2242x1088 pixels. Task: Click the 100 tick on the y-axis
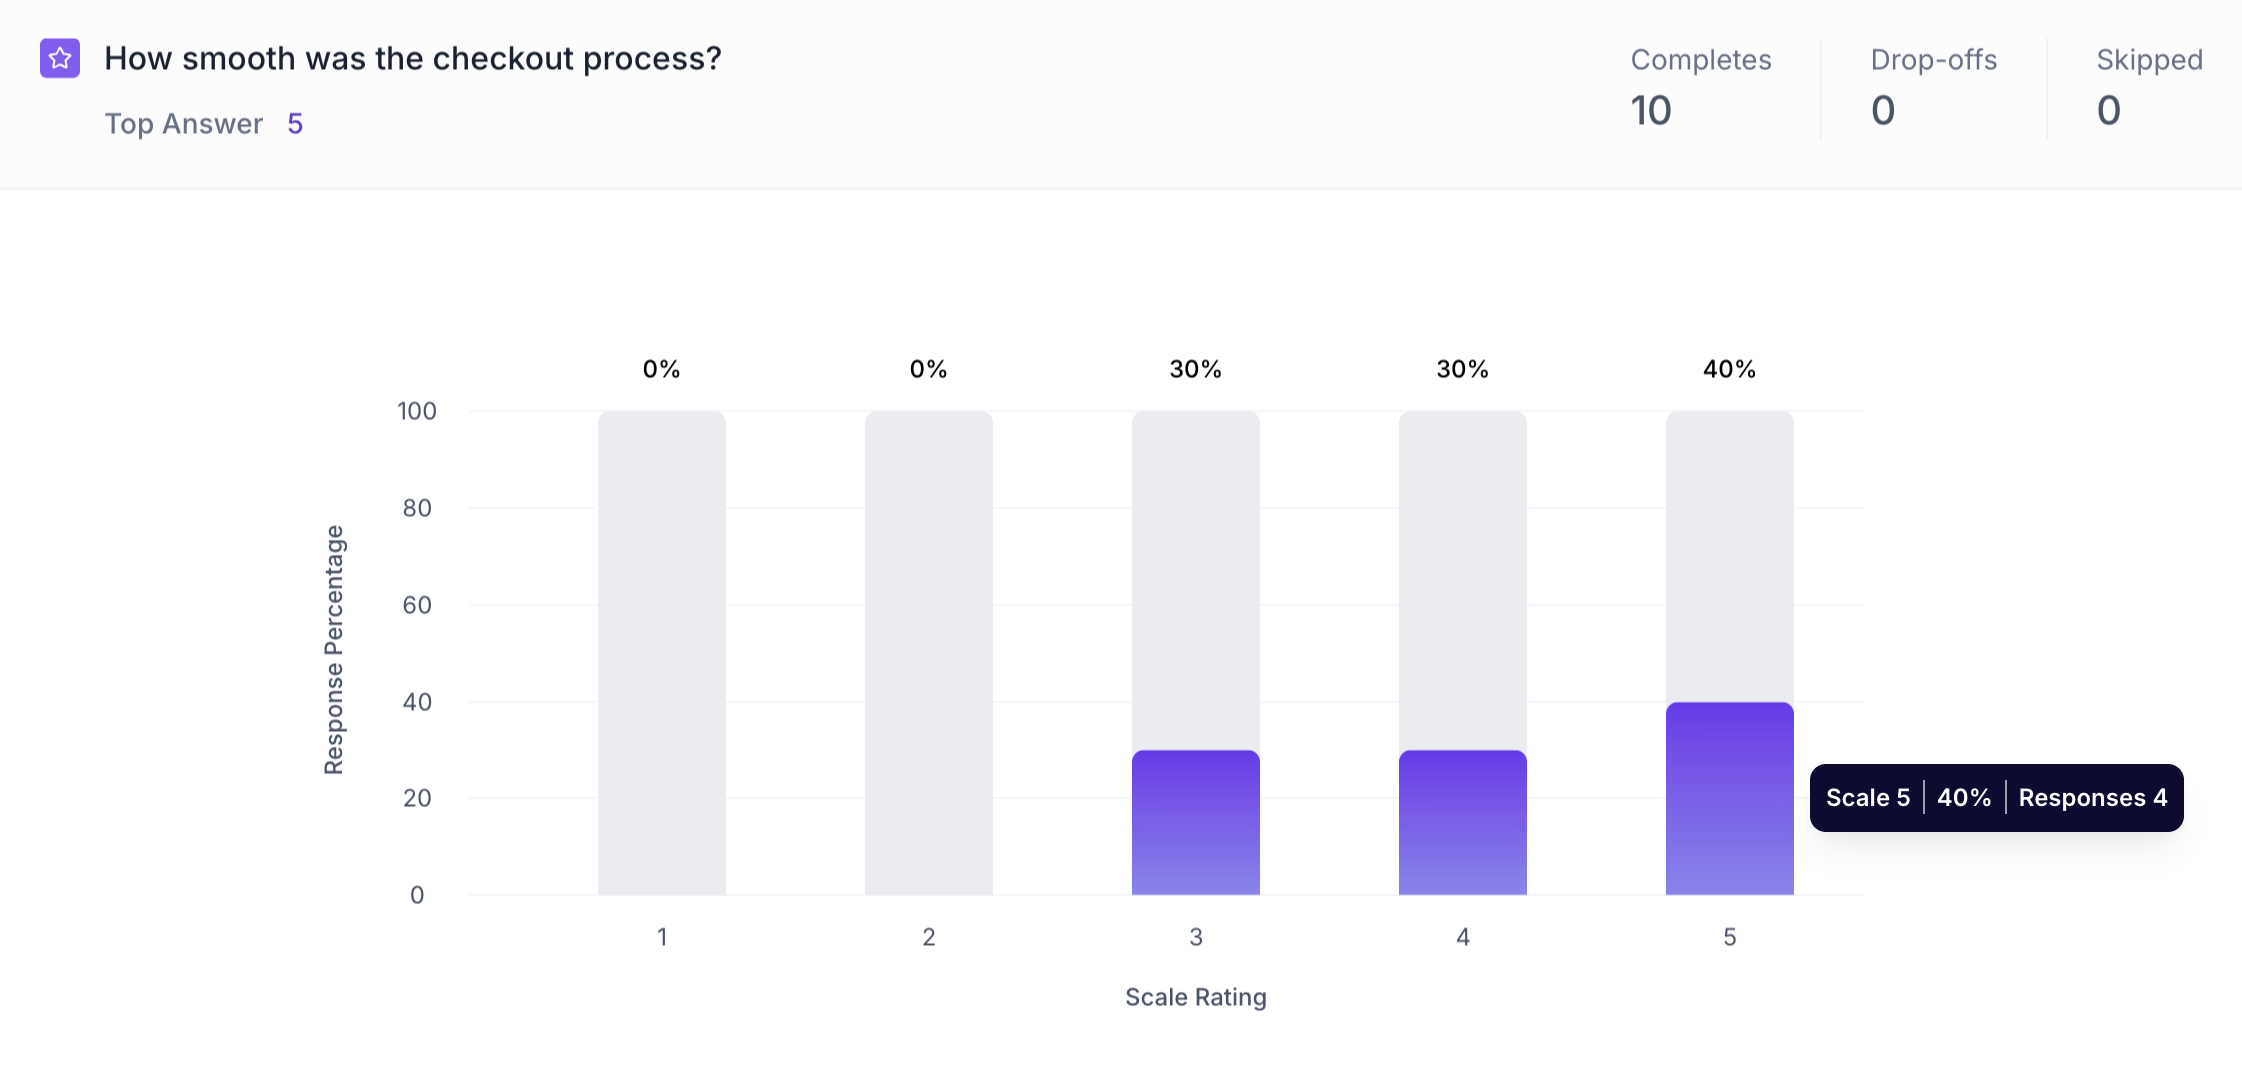pyautogui.click(x=416, y=411)
